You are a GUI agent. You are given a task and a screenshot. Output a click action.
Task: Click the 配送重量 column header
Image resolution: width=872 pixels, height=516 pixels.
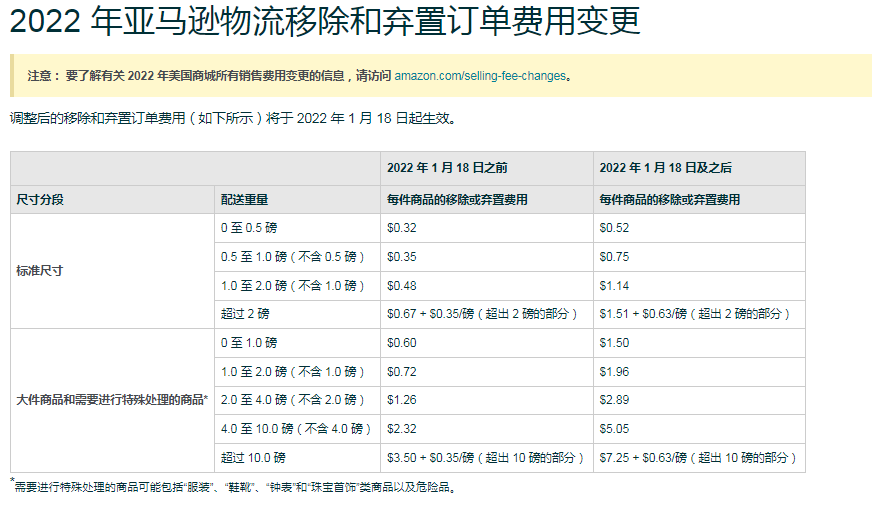(244, 200)
